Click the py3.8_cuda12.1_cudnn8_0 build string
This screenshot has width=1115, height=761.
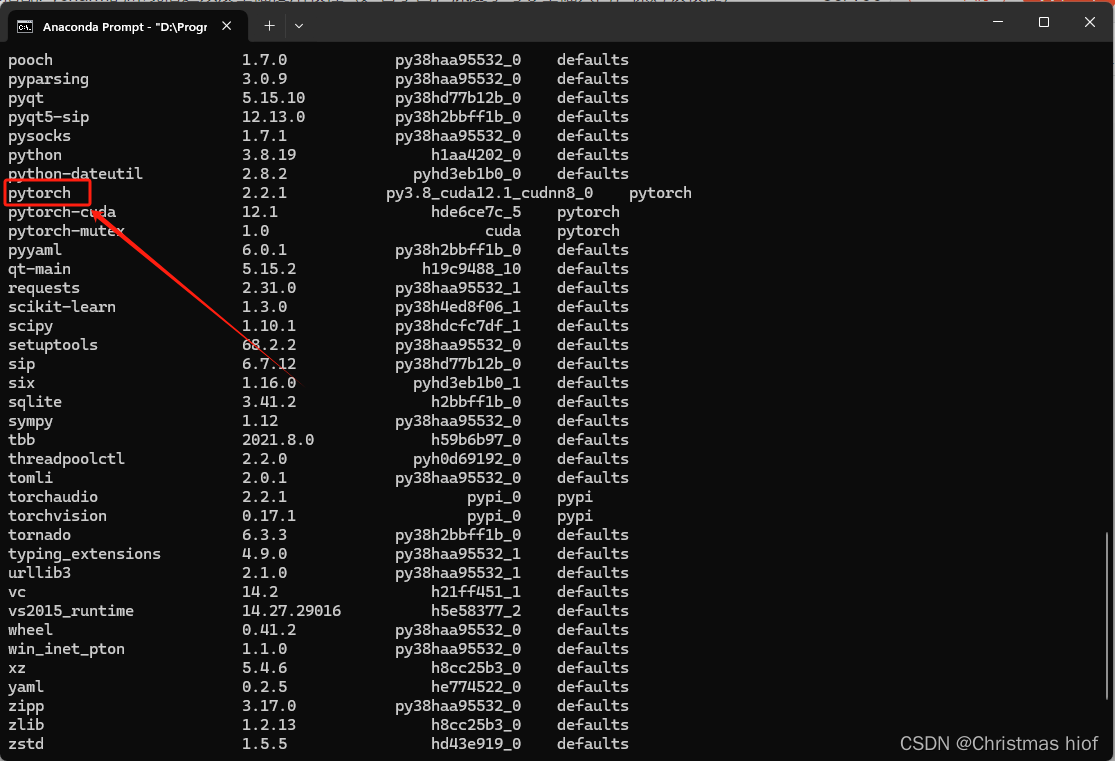click(489, 193)
